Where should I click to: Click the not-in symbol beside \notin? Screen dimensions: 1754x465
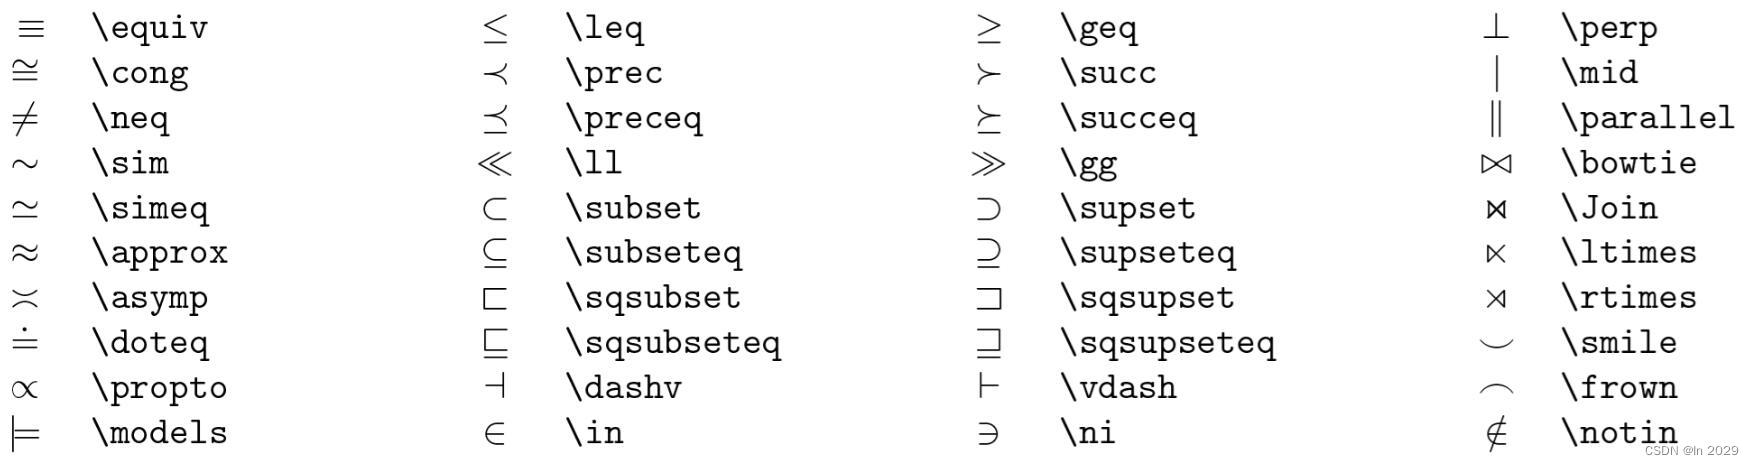(1496, 433)
